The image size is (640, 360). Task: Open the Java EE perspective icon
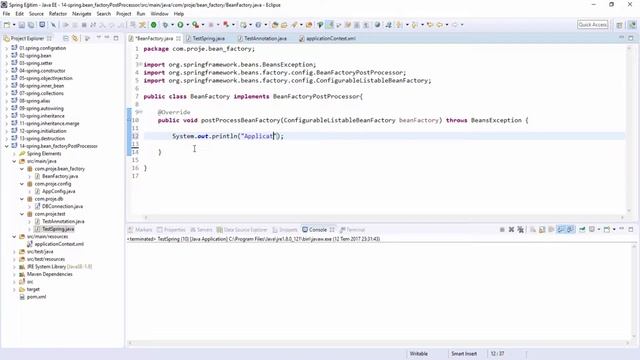[x=632, y=25]
